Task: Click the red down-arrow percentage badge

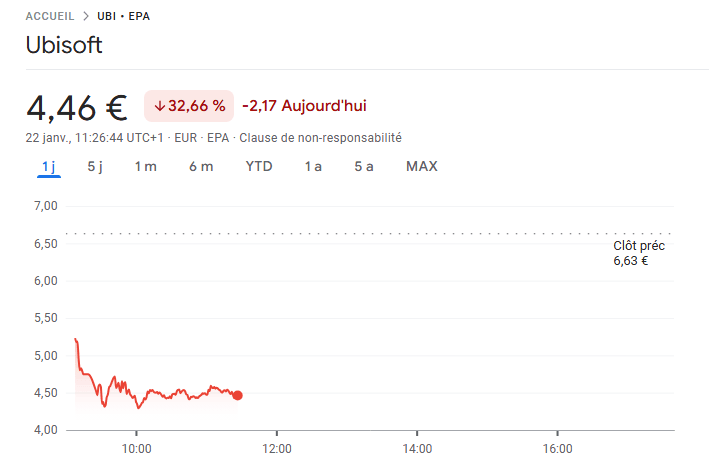Action: coord(189,106)
